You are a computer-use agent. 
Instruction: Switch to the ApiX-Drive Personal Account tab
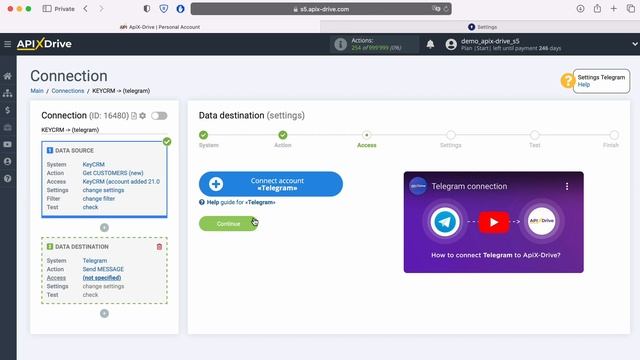click(160, 27)
